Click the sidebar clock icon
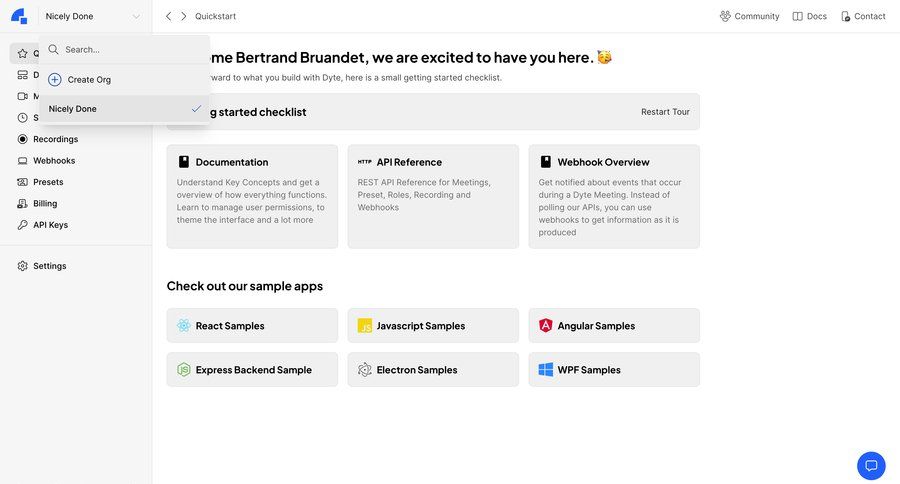 (x=22, y=118)
